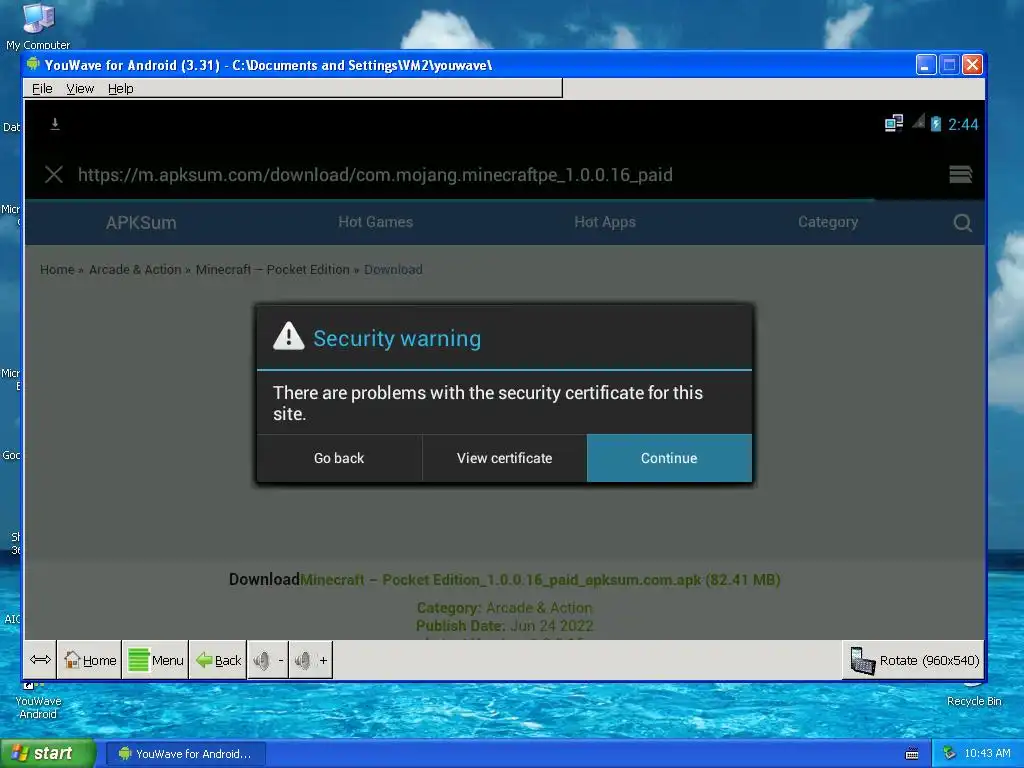This screenshot has height=768, width=1024.
Task: Click View certificate button
Action: (504, 458)
